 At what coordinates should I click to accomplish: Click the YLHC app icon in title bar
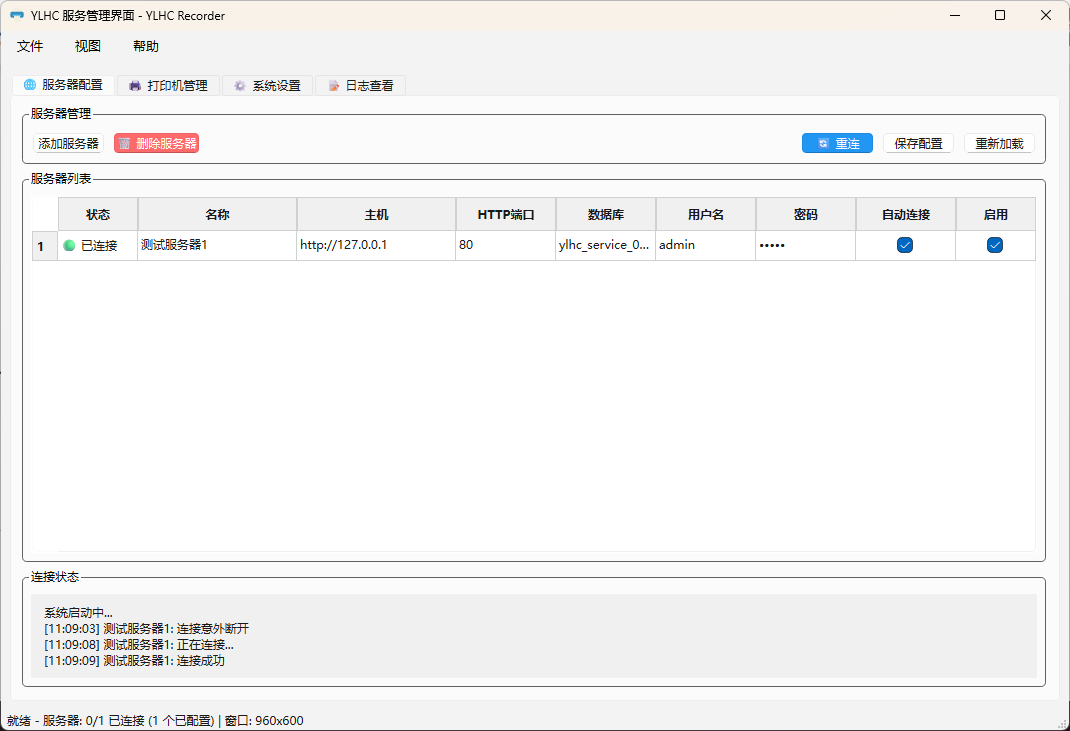[16, 16]
